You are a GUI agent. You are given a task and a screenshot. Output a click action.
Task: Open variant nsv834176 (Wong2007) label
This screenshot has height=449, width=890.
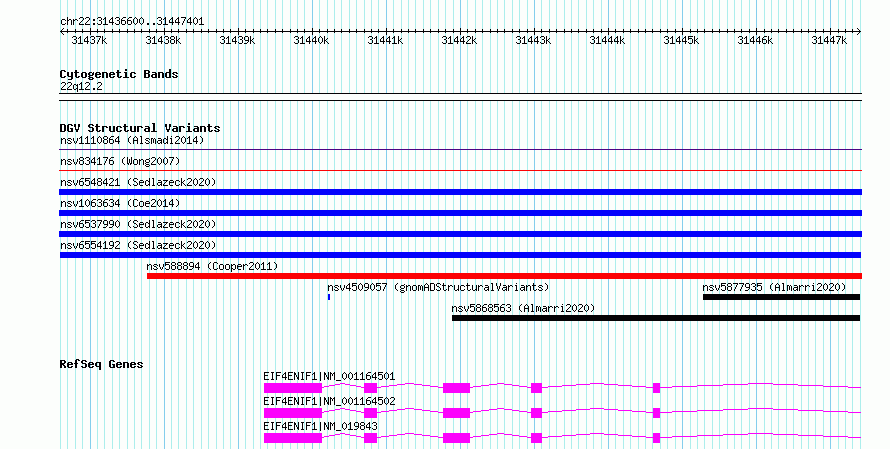[x=120, y=161]
